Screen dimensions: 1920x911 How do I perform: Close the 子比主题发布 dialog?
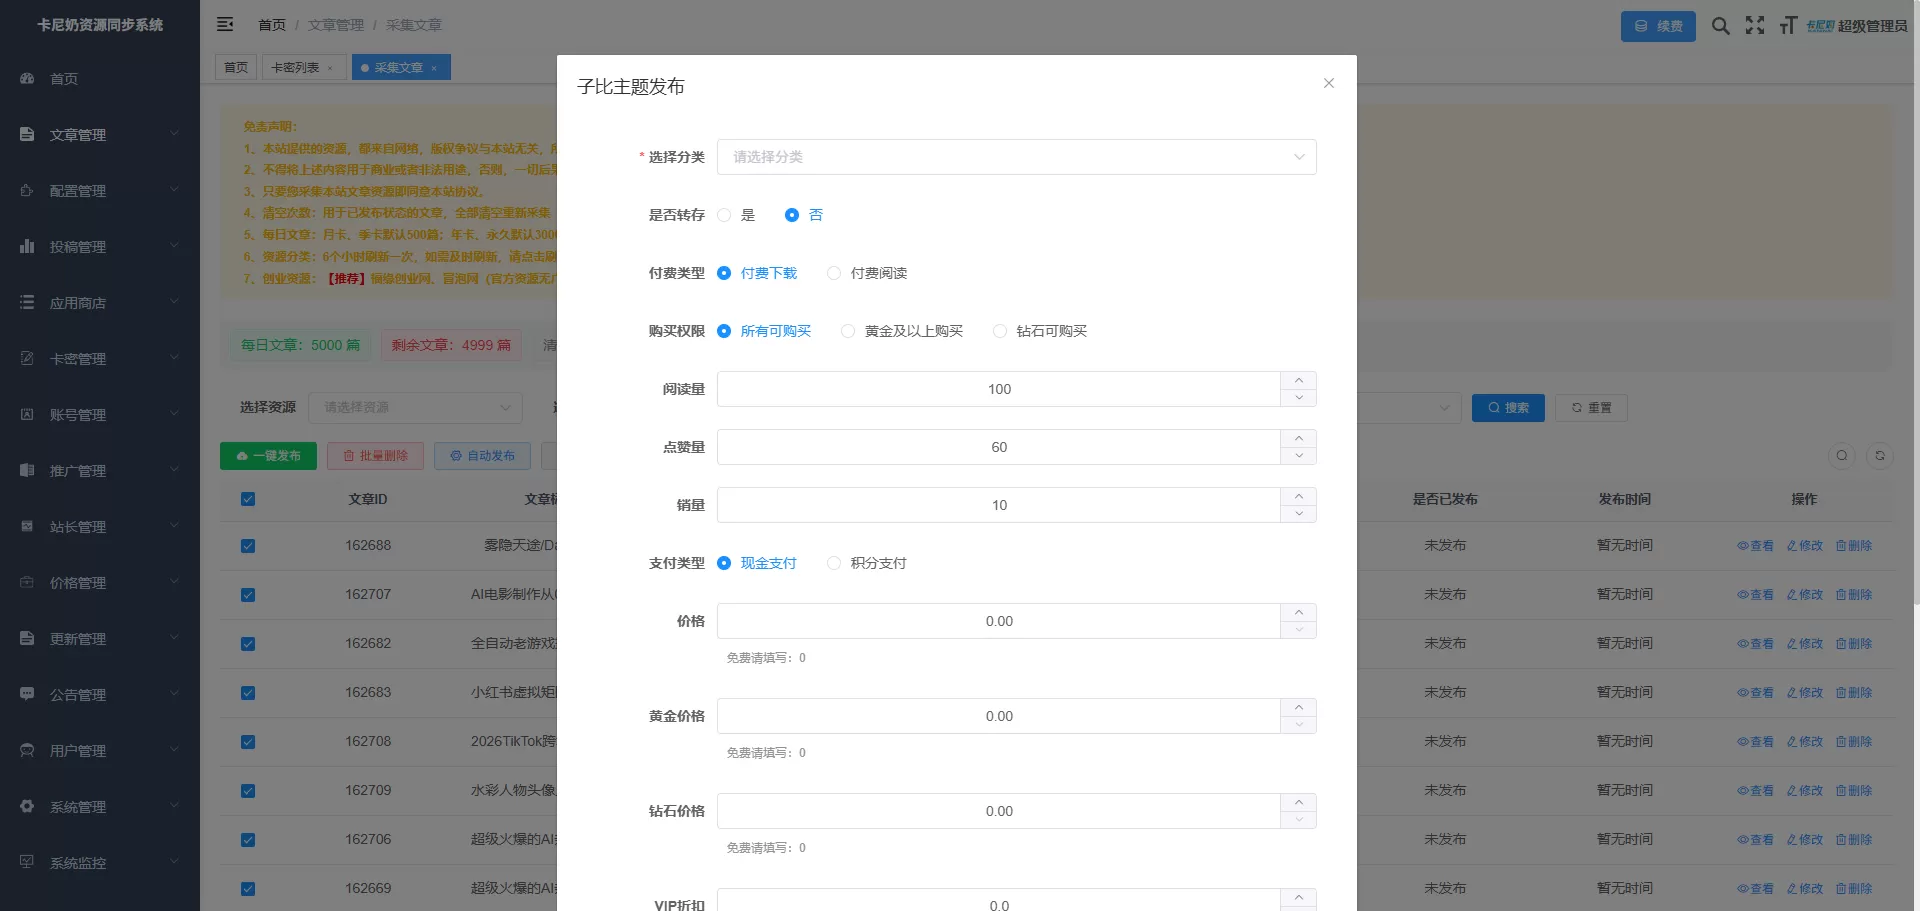point(1329,83)
